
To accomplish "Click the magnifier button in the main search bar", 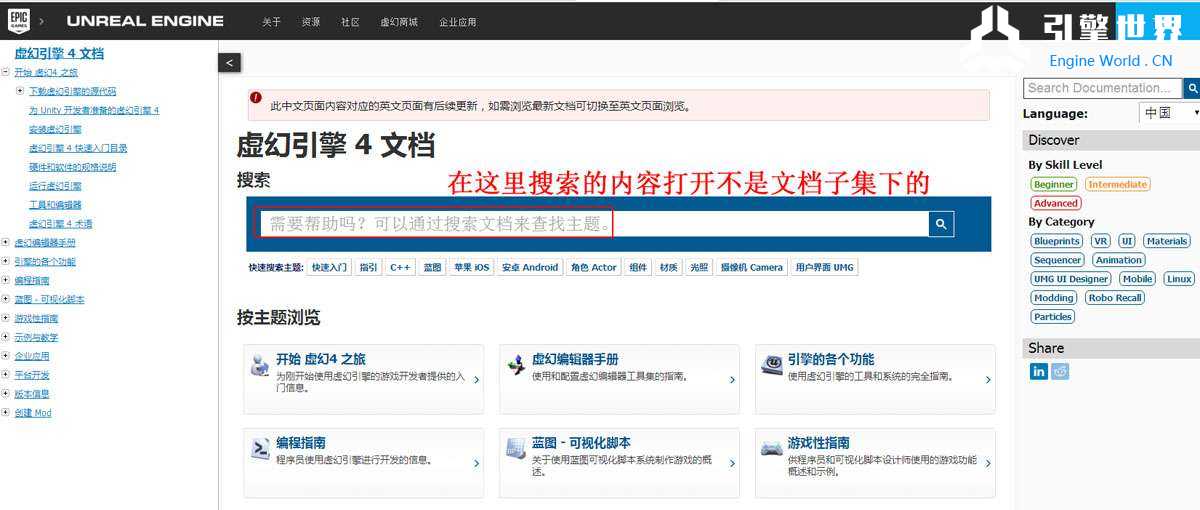I will pos(940,224).
